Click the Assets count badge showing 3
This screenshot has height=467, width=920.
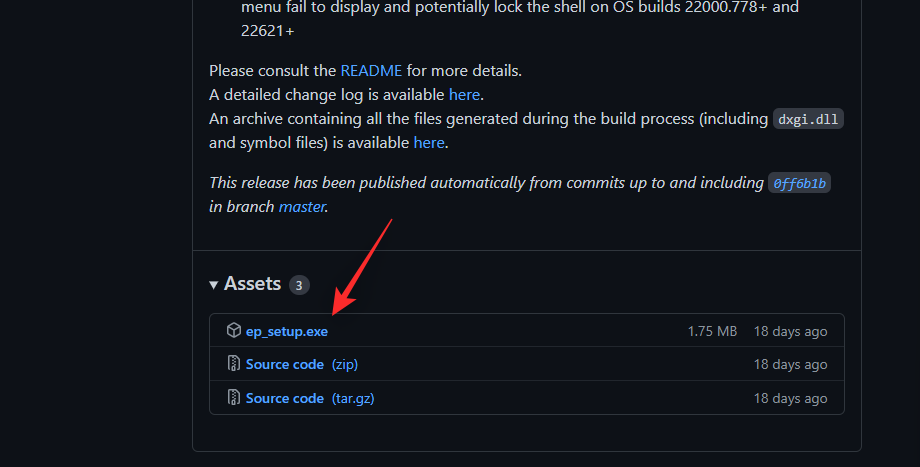pos(299,285)
